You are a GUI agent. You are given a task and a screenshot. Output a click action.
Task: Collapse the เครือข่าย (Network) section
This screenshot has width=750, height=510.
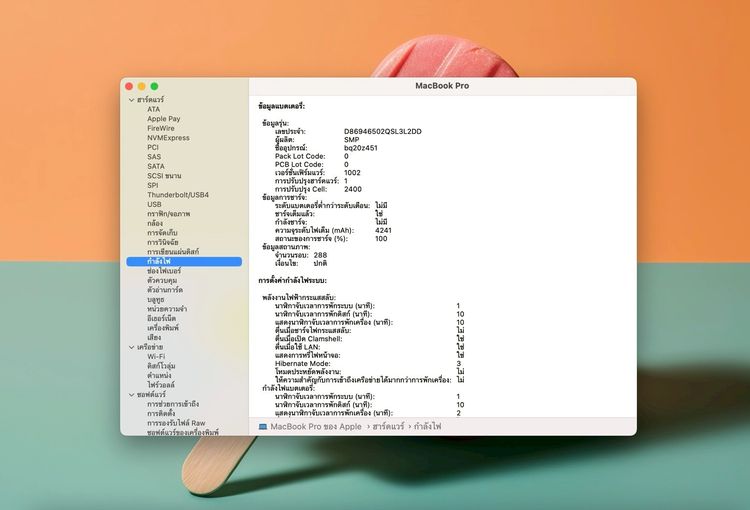(130, 347)
